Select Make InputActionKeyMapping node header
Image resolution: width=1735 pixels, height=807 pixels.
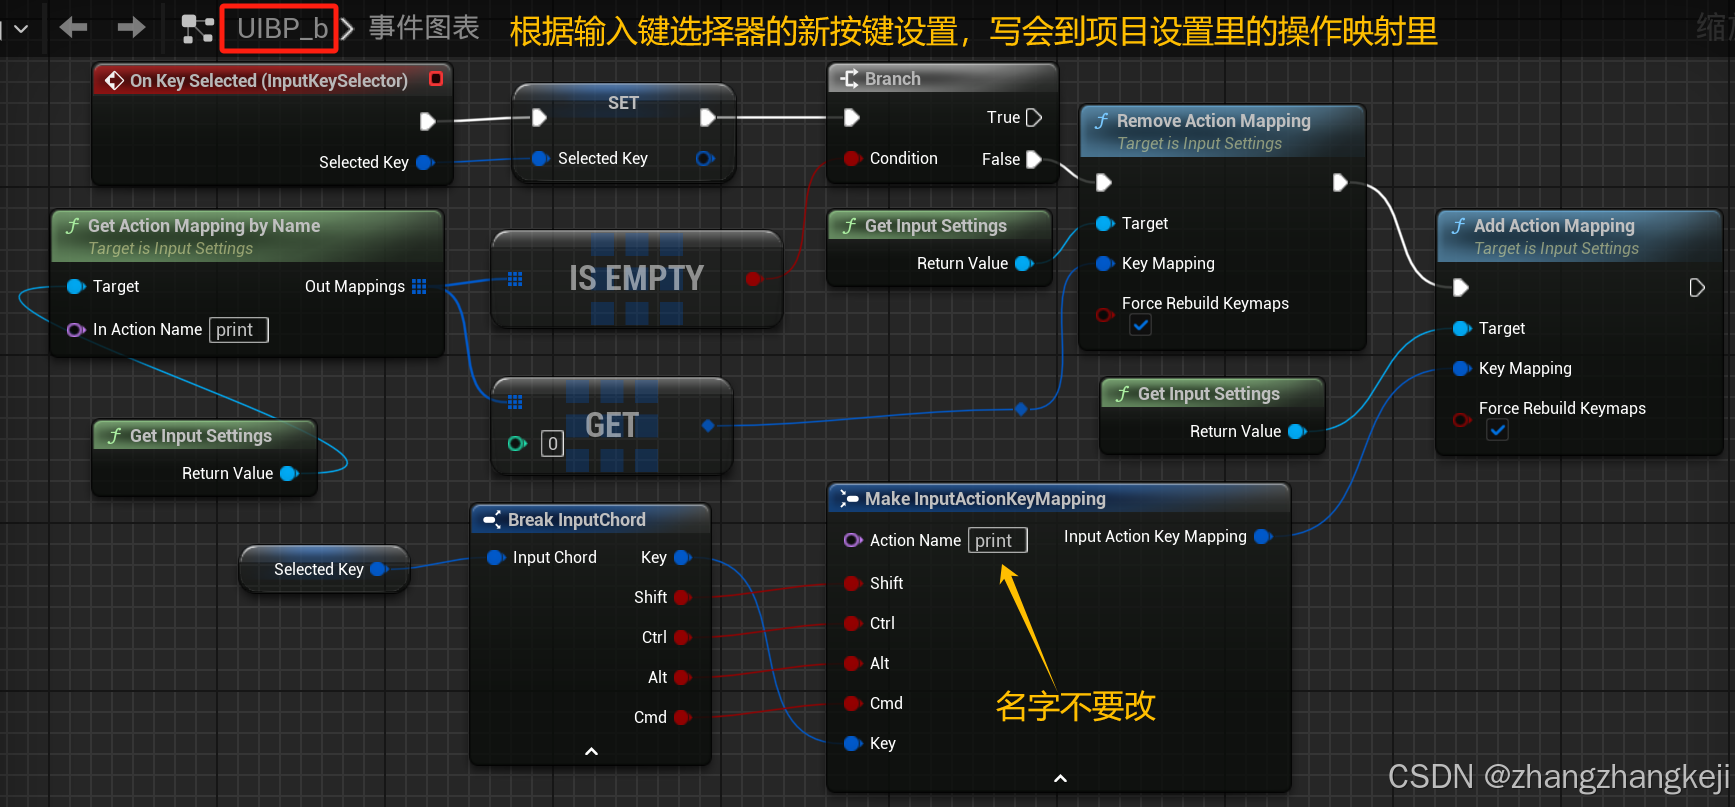click(x=1059, y=498)
